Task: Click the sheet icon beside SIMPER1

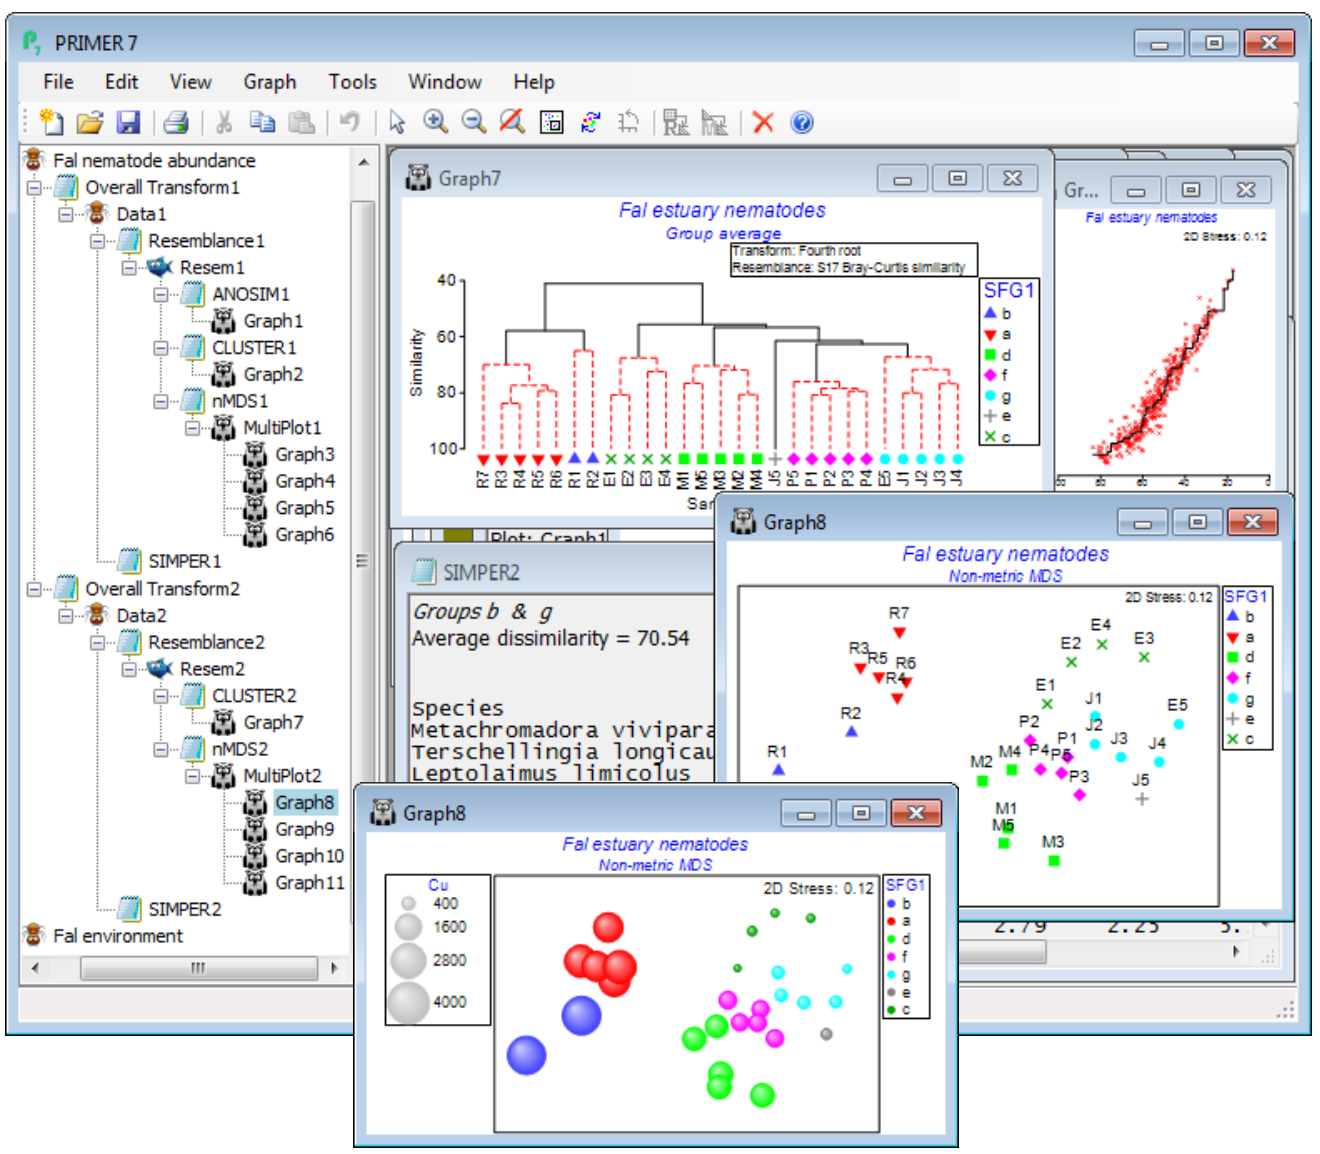Action: tap(130, 561)
